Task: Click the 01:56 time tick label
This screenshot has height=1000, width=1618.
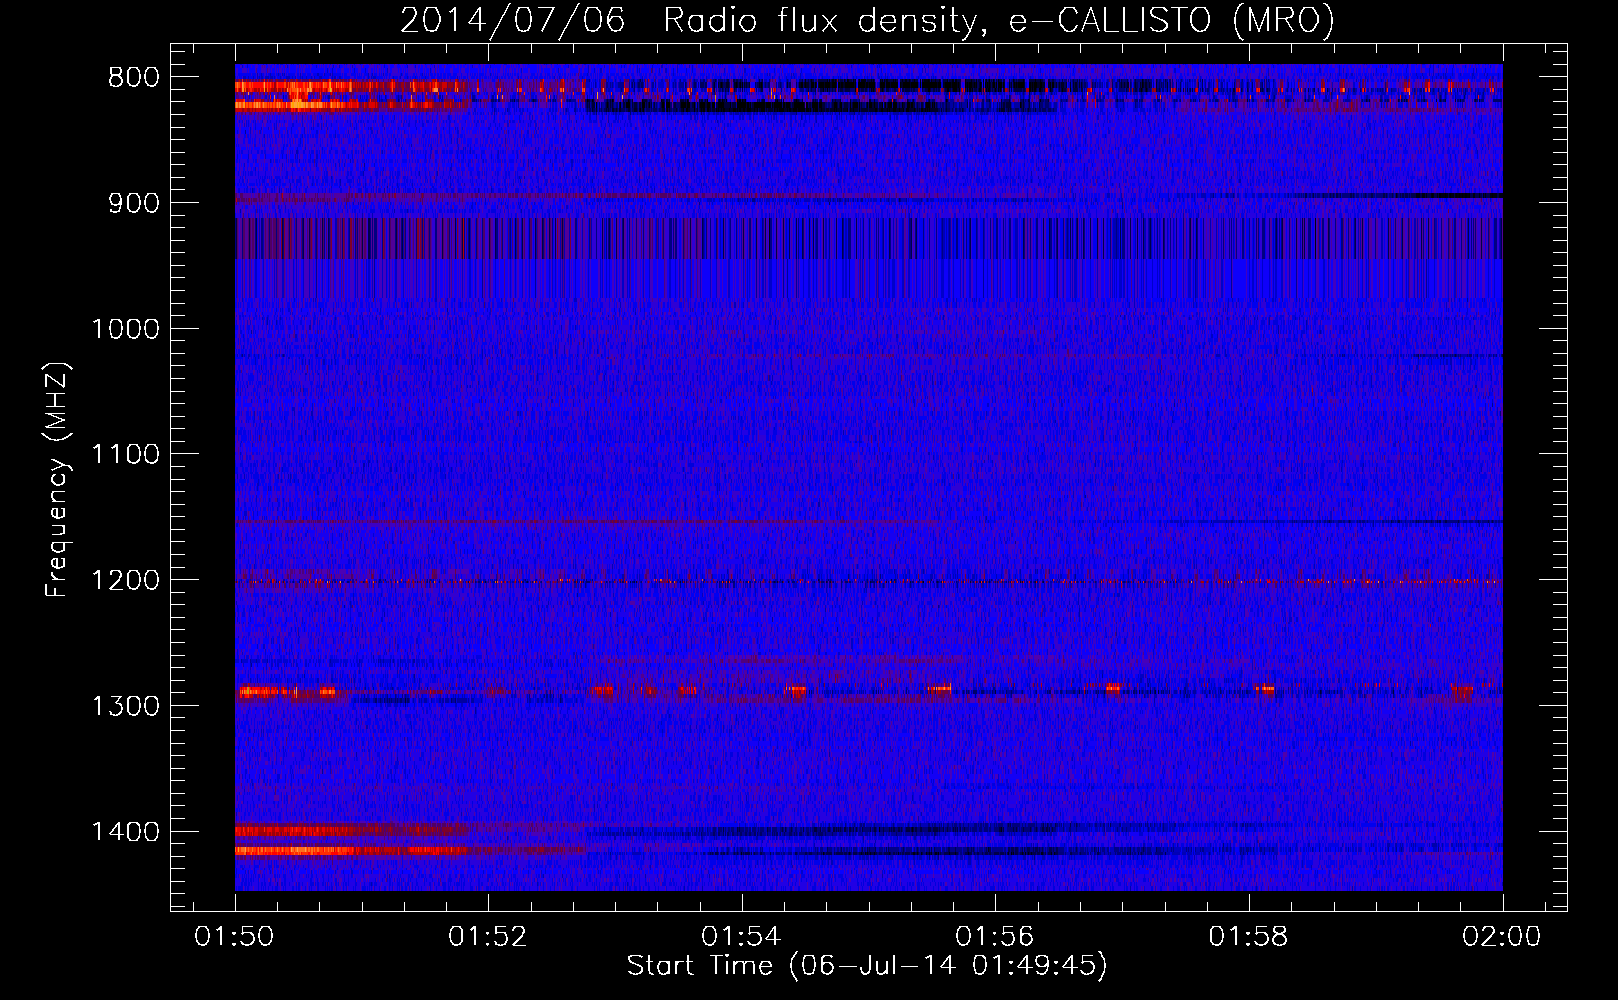Action: [995, 936]
